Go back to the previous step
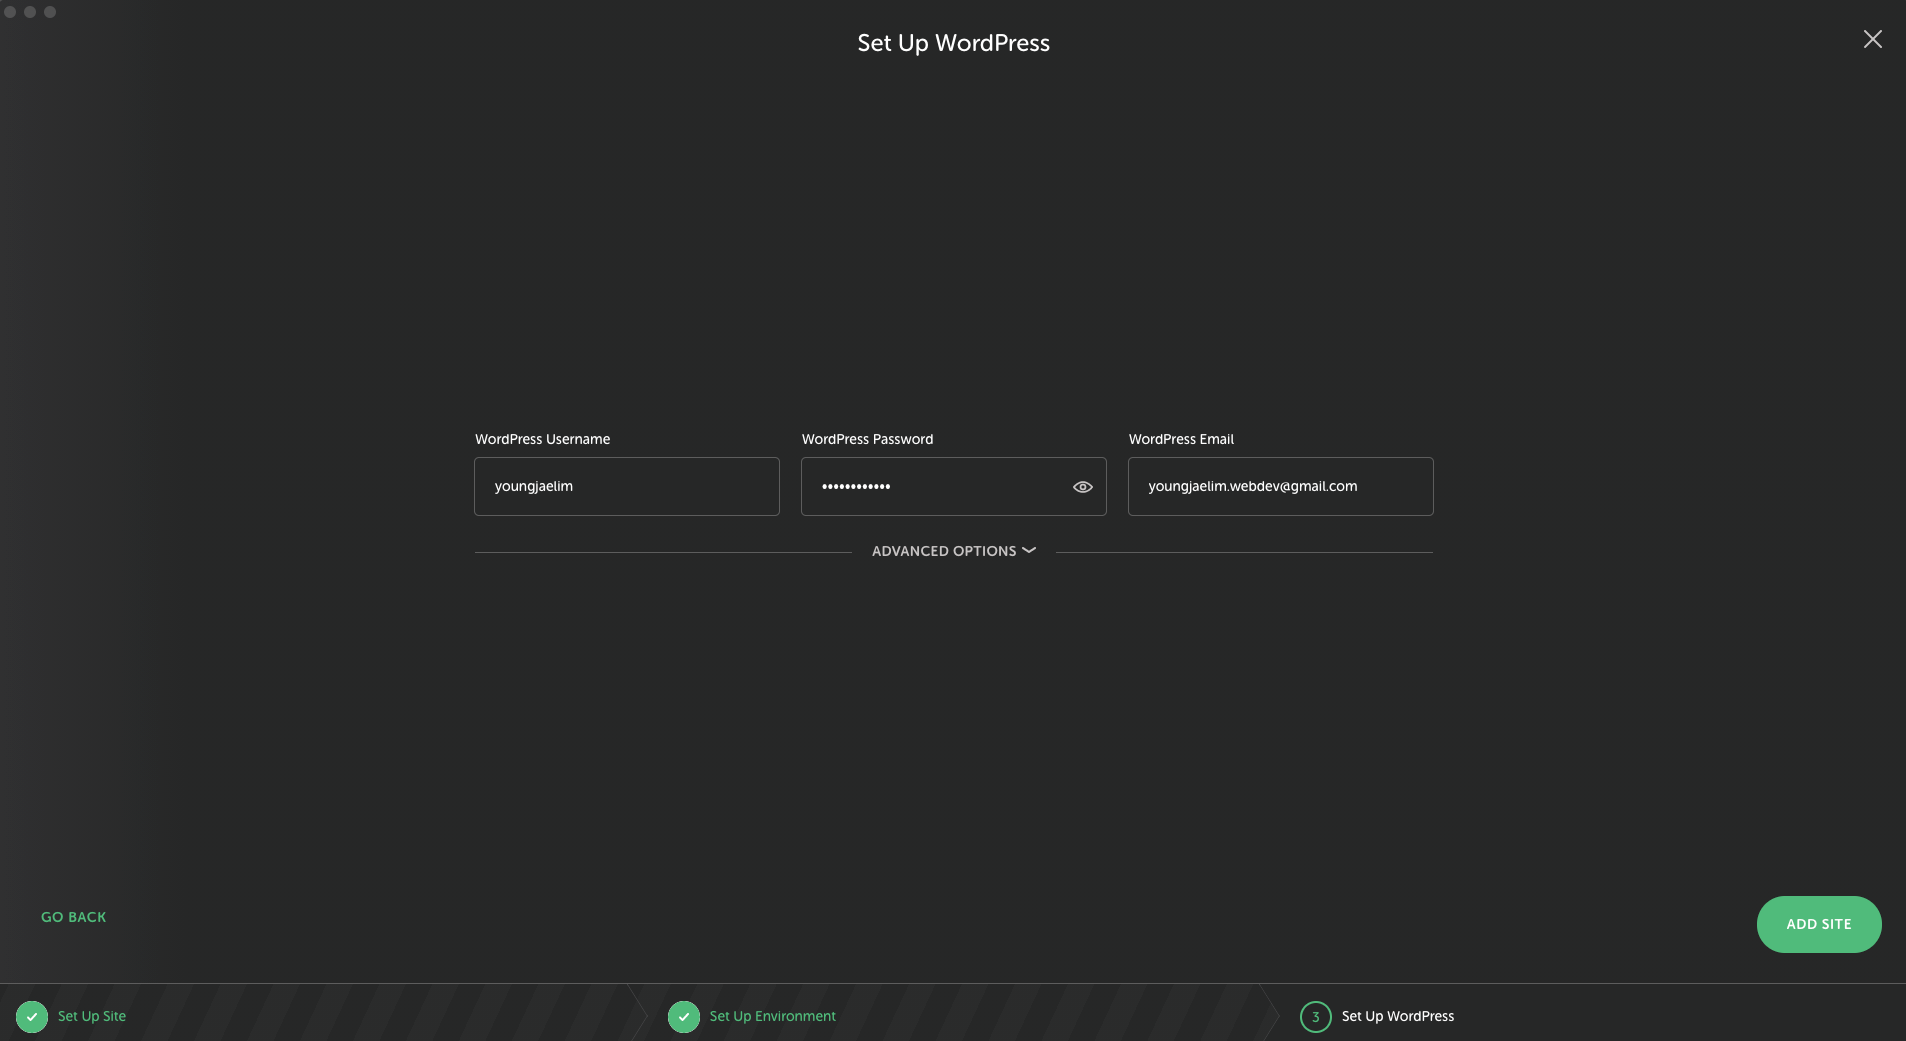 (73, 917)
